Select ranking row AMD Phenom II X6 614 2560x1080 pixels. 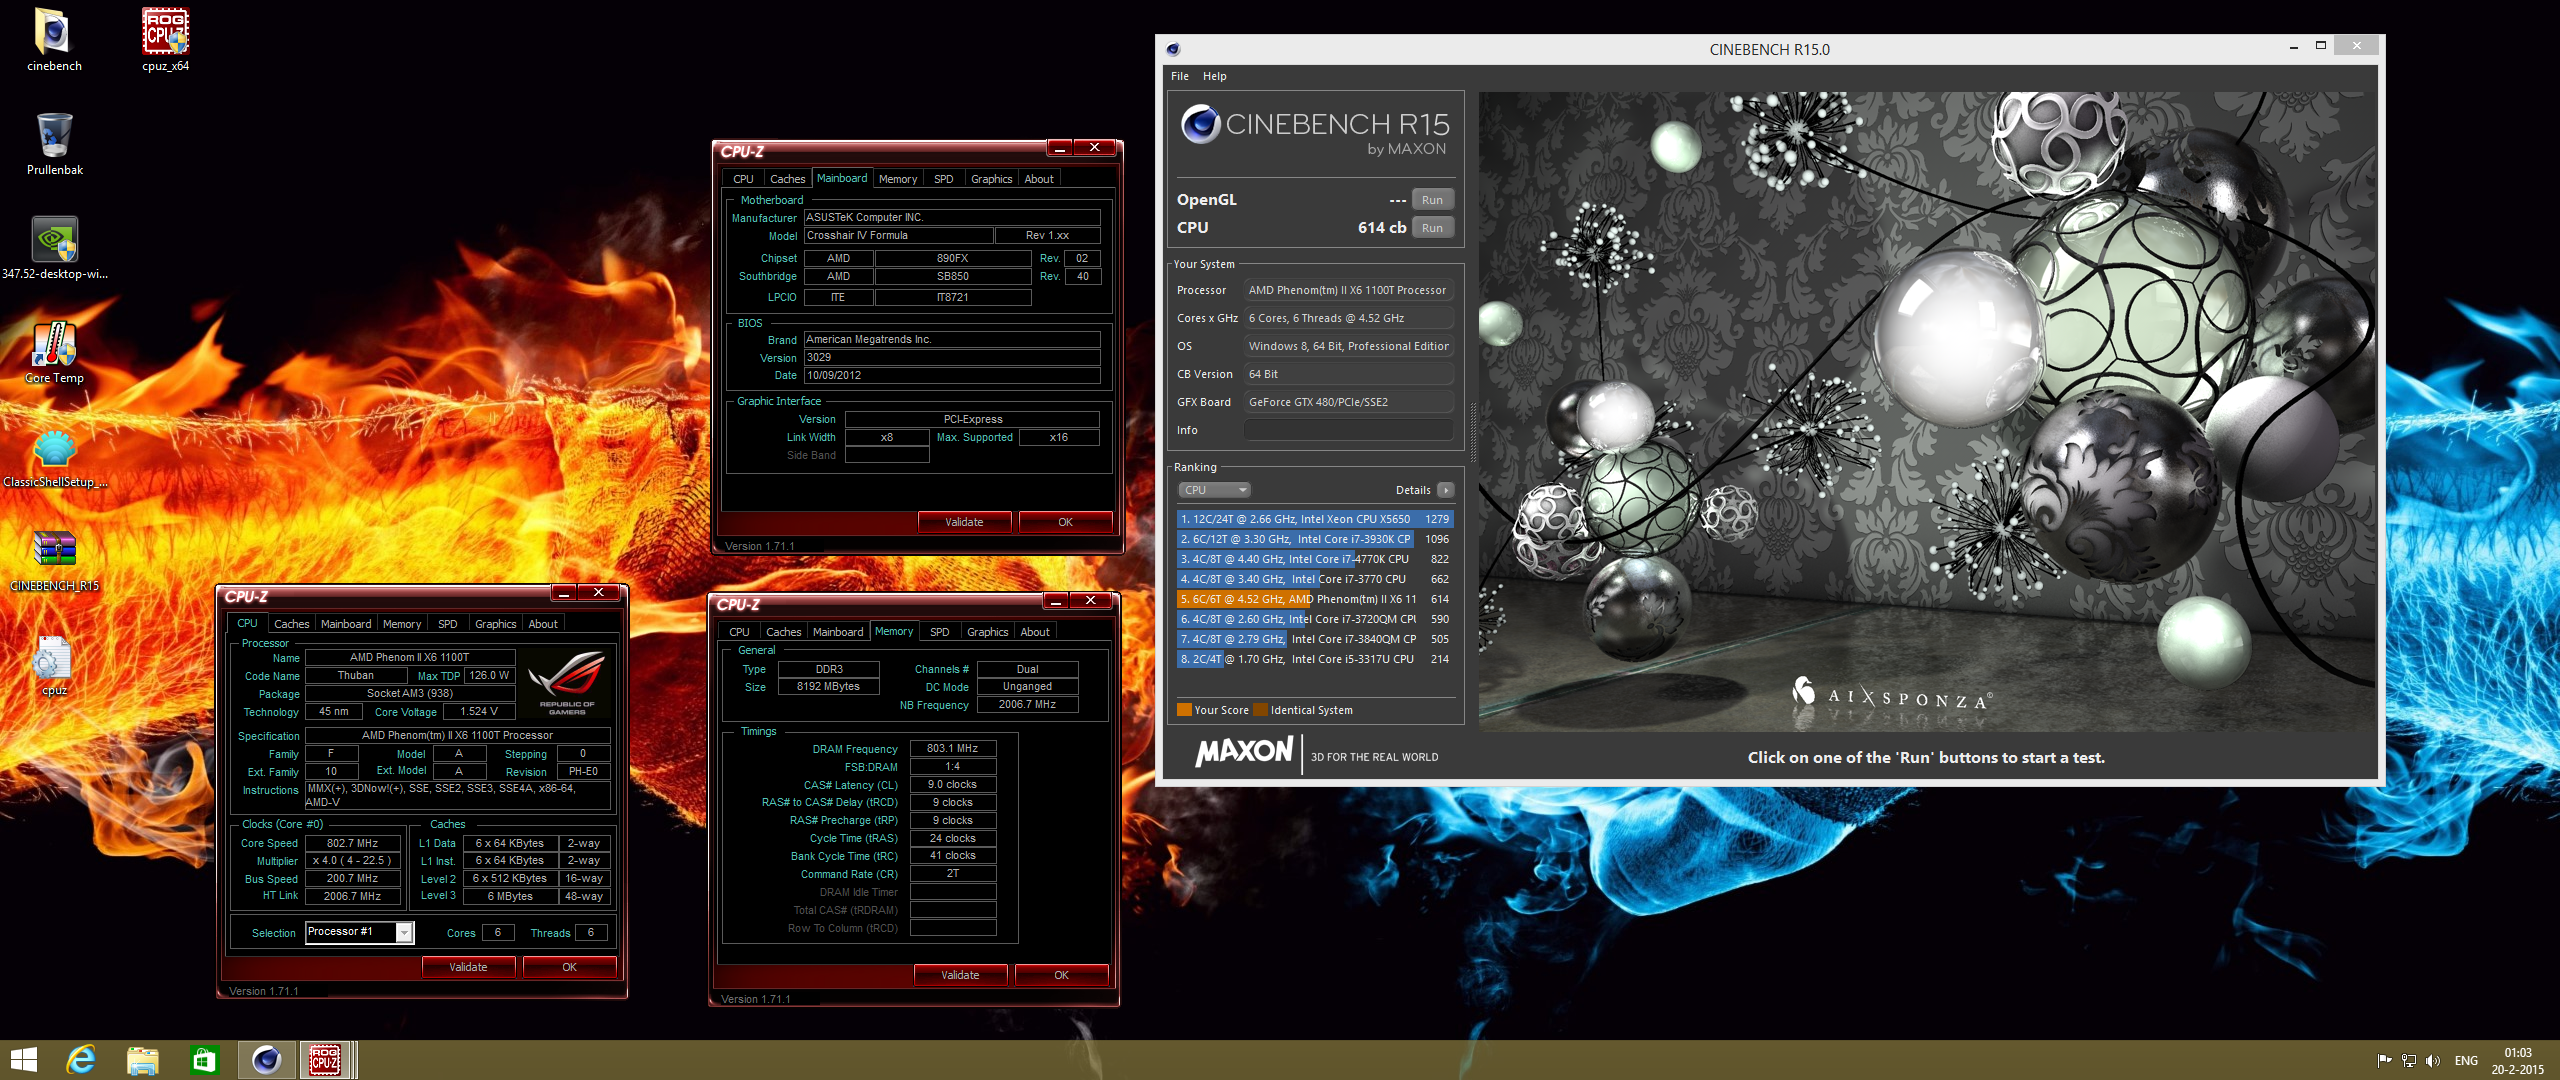[x=1315, y=599]
